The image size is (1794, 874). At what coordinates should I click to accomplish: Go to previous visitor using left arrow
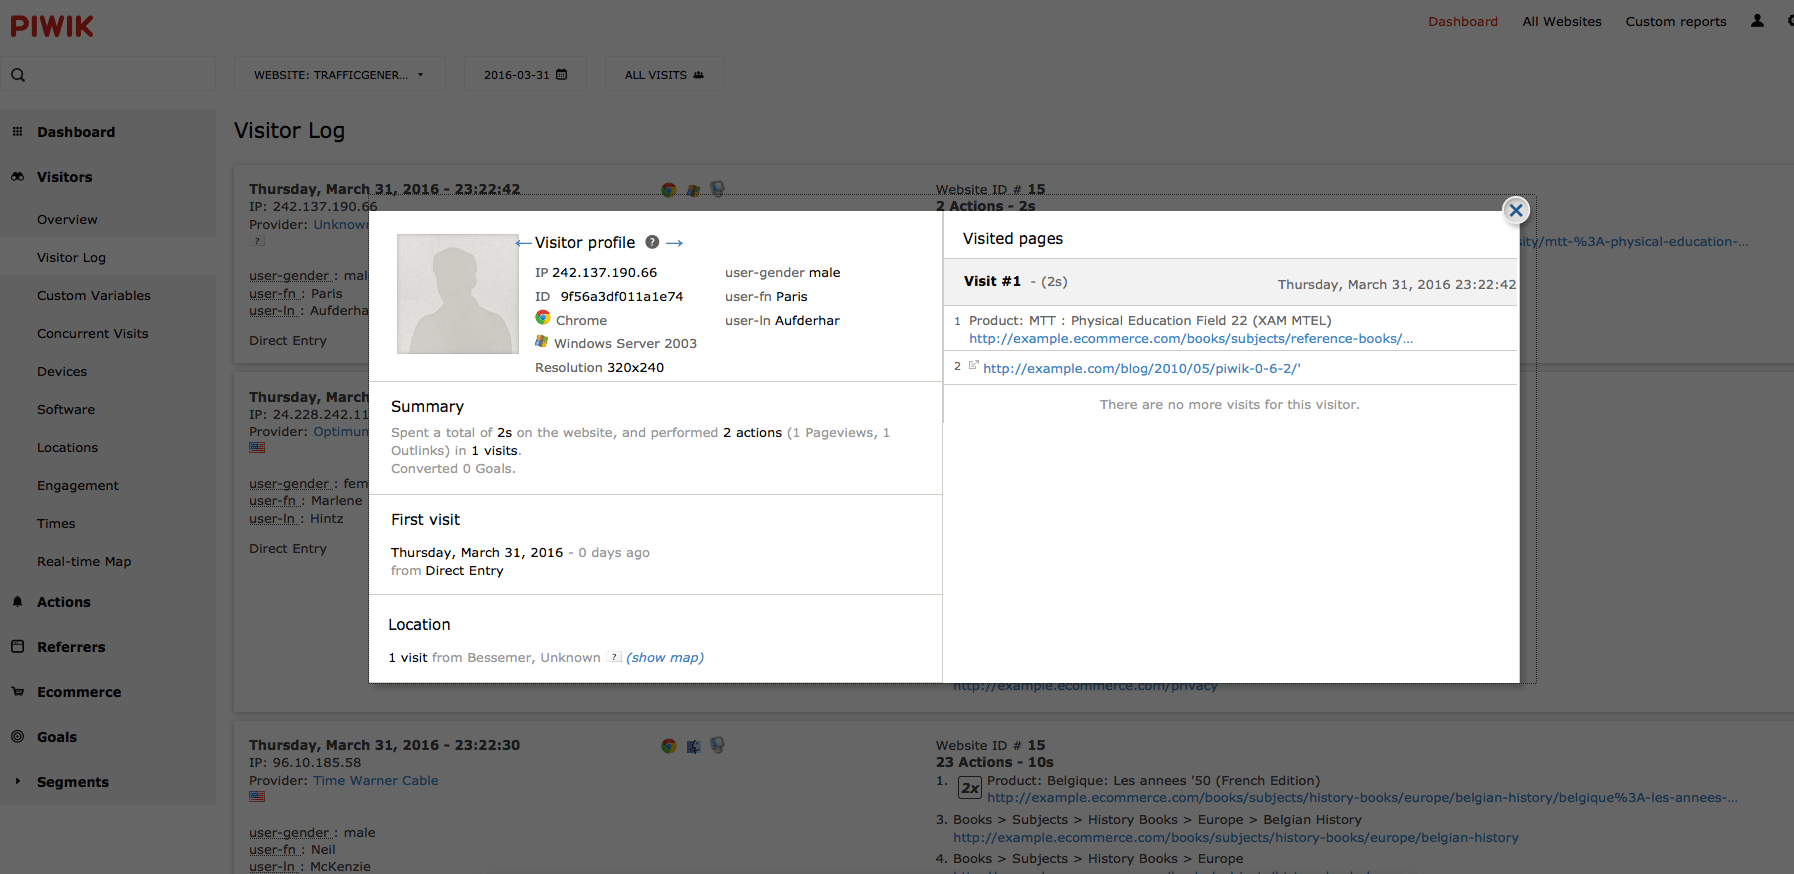coord(524,243)
